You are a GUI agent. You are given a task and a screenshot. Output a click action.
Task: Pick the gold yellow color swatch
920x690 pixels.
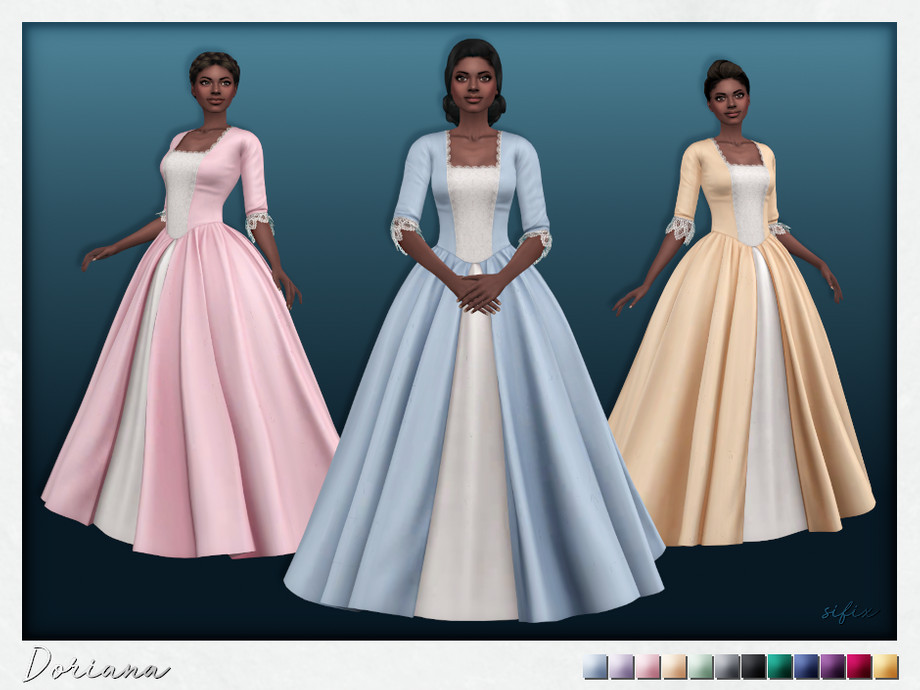pos(886,667)
